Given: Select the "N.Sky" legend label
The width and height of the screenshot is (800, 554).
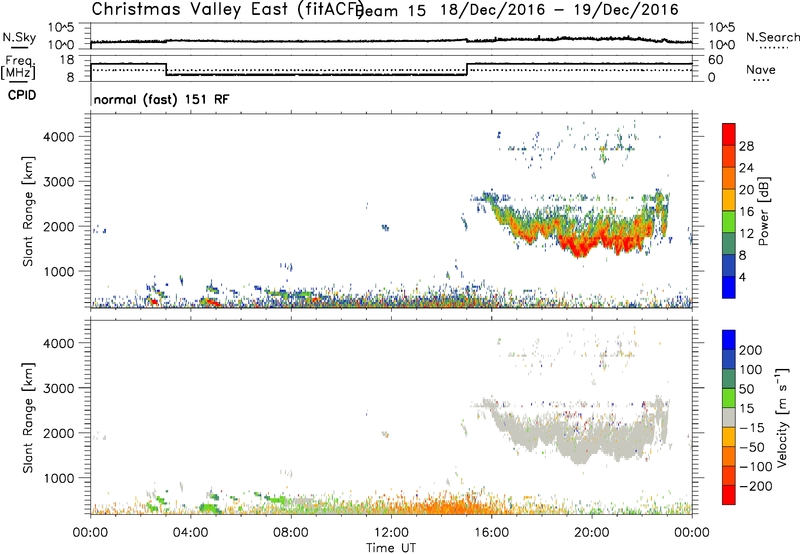Looking at the screenshot, I should 19,37.
